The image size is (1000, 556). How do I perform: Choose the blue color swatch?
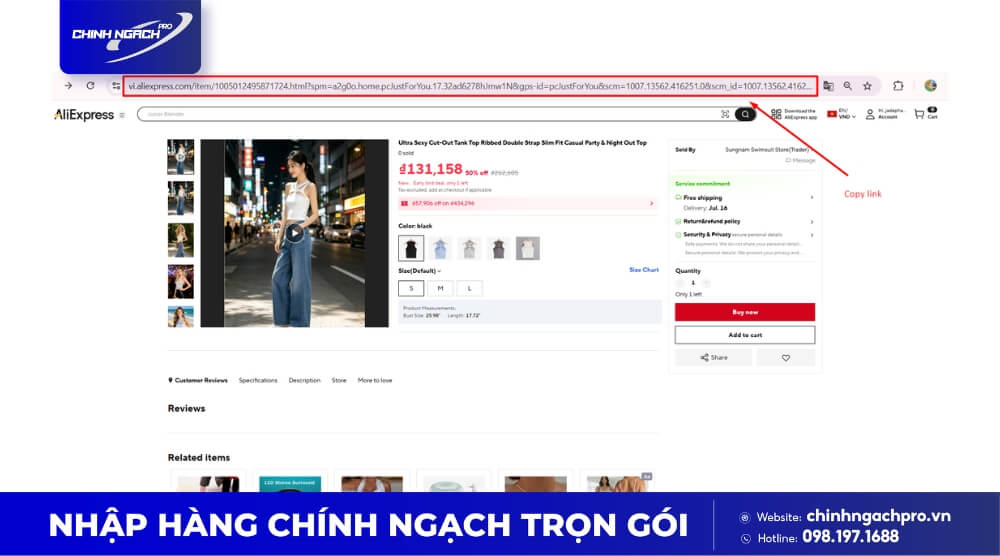click(440, 248)
